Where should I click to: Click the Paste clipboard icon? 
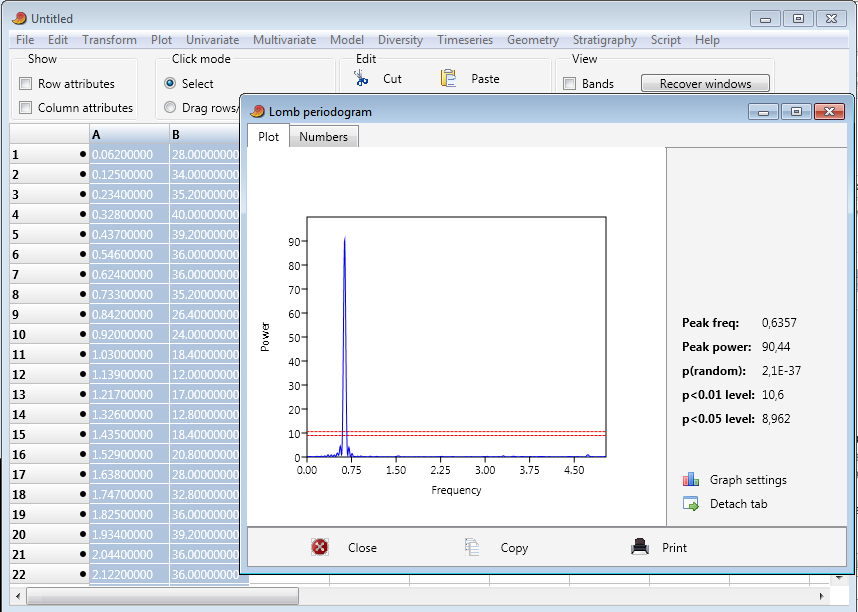pos(448,78)
